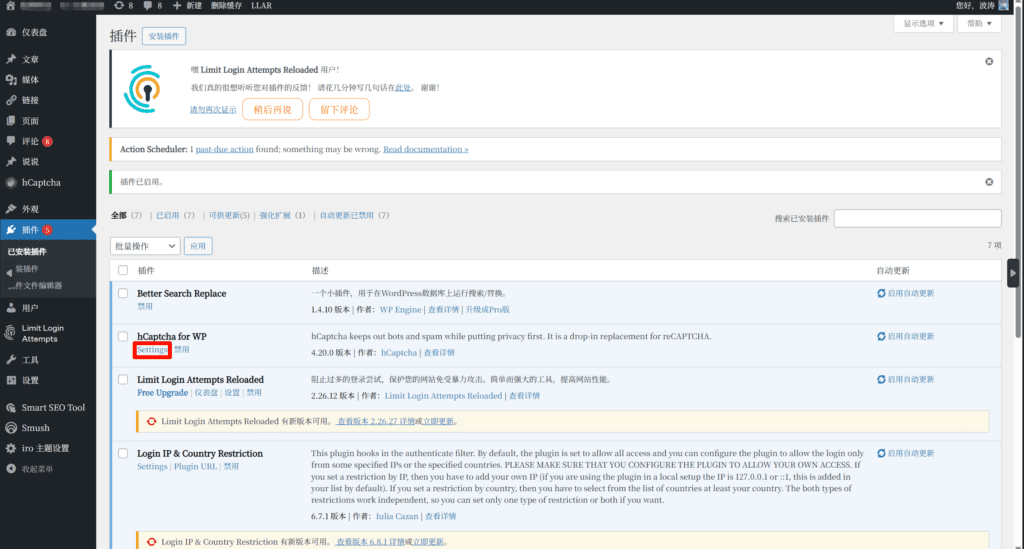Open the hCaptcha sidebar menu icon
This screenshot has height=549, width=1024.
[x=11, y=182]
